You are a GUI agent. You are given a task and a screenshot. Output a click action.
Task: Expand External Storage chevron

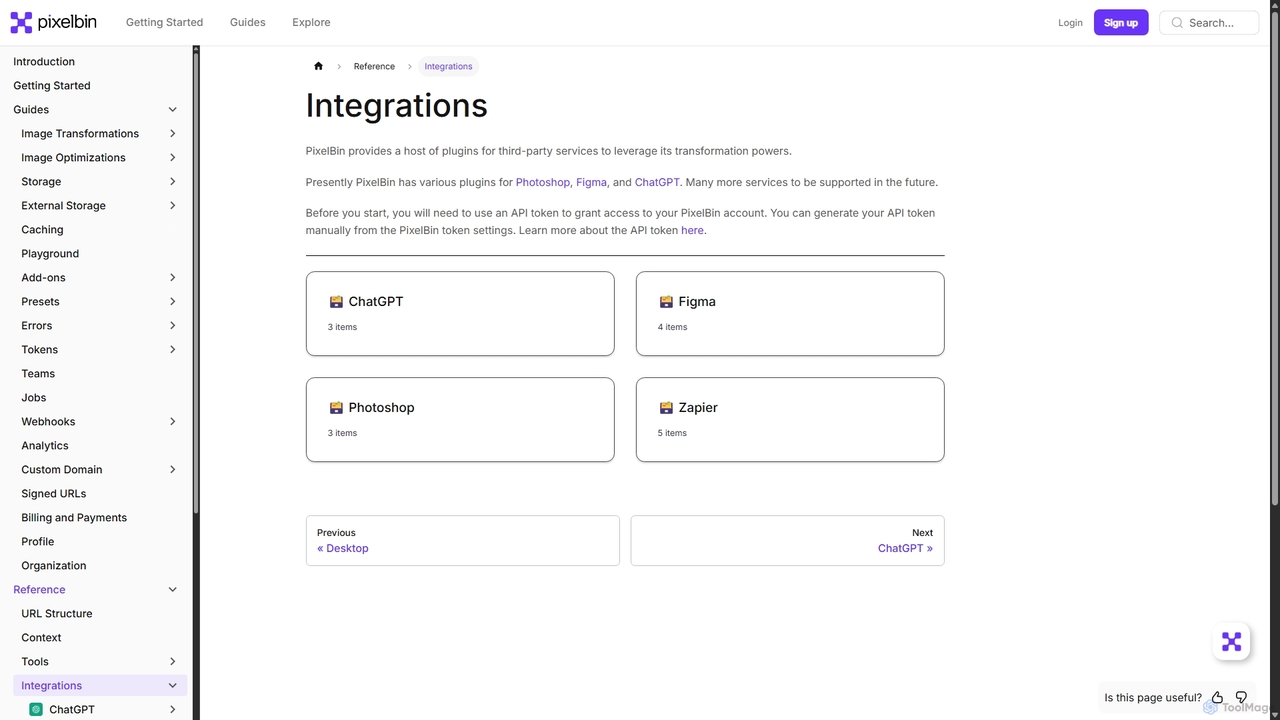tap(172, 206)
